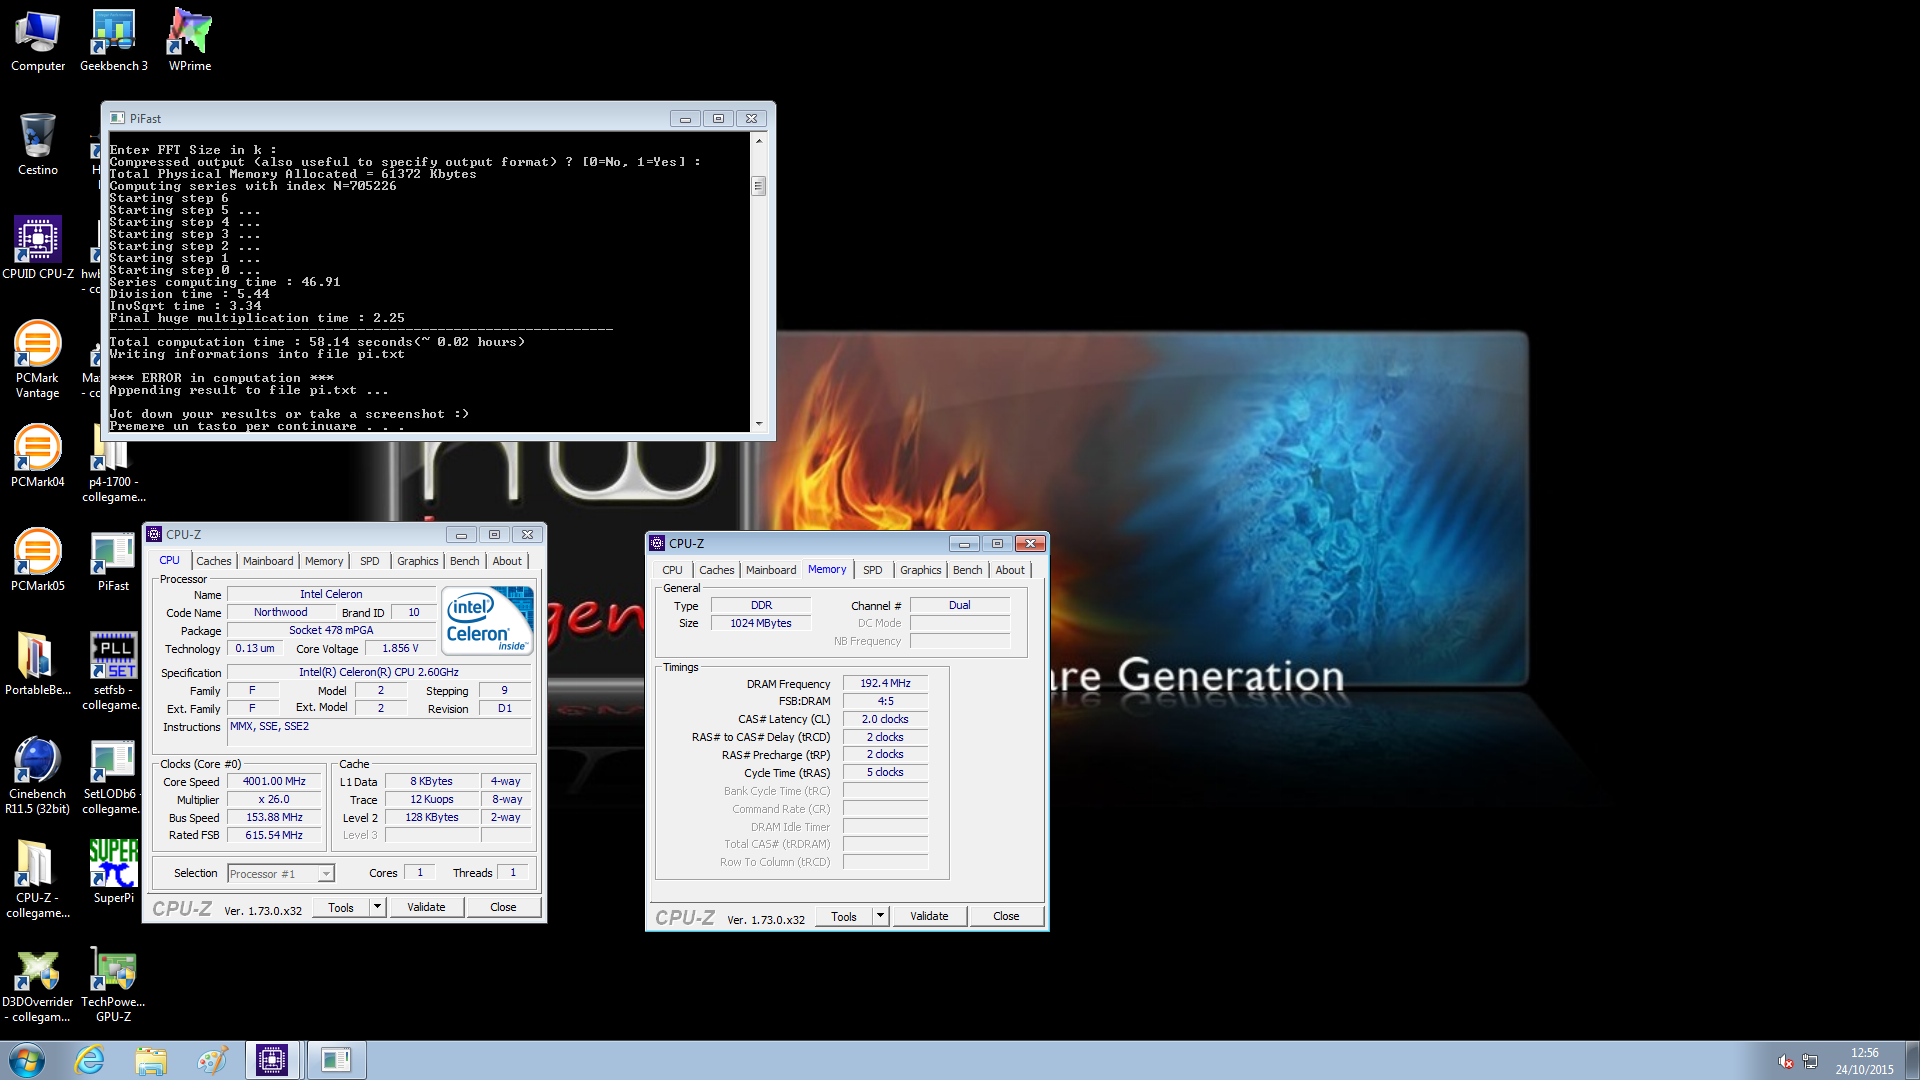Open Memory tab in left CPU-Z window

(324, 561)
